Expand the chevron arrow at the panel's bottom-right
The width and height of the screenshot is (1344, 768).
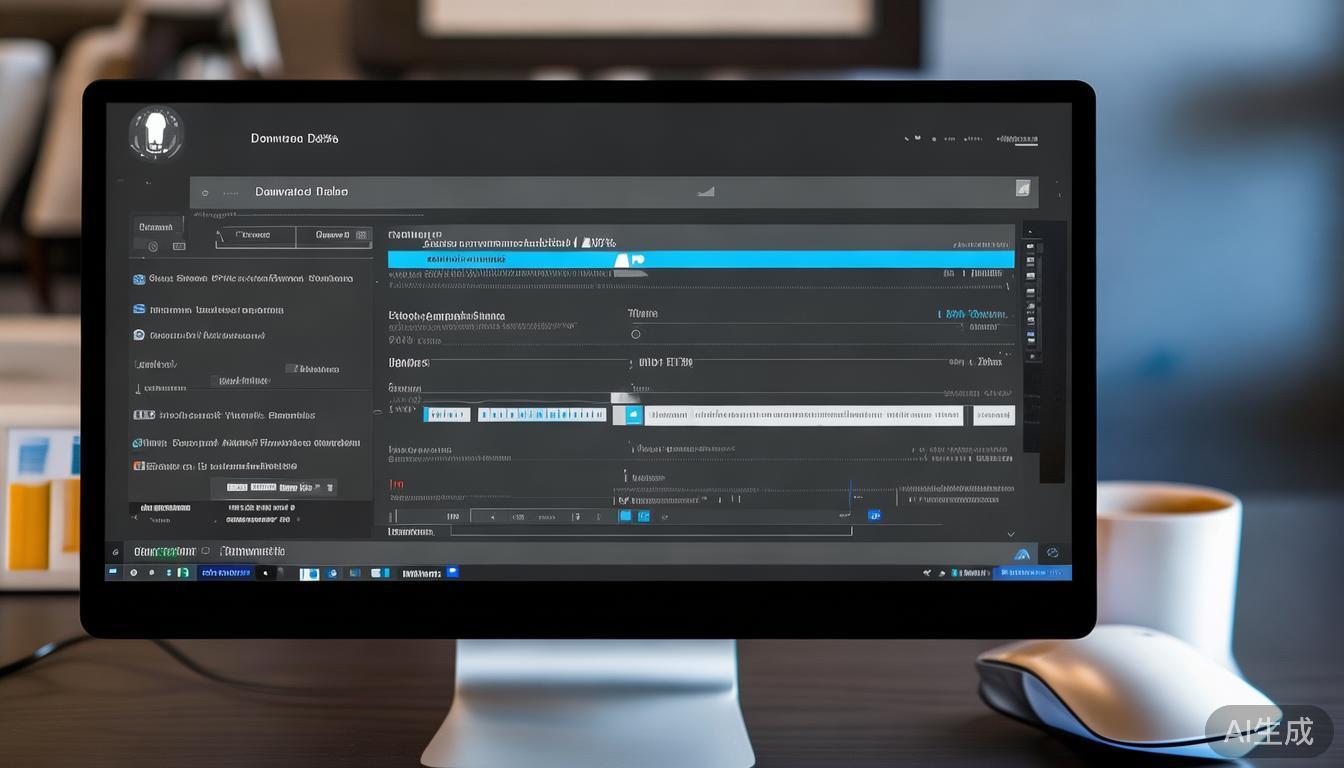pos(1010,534)
